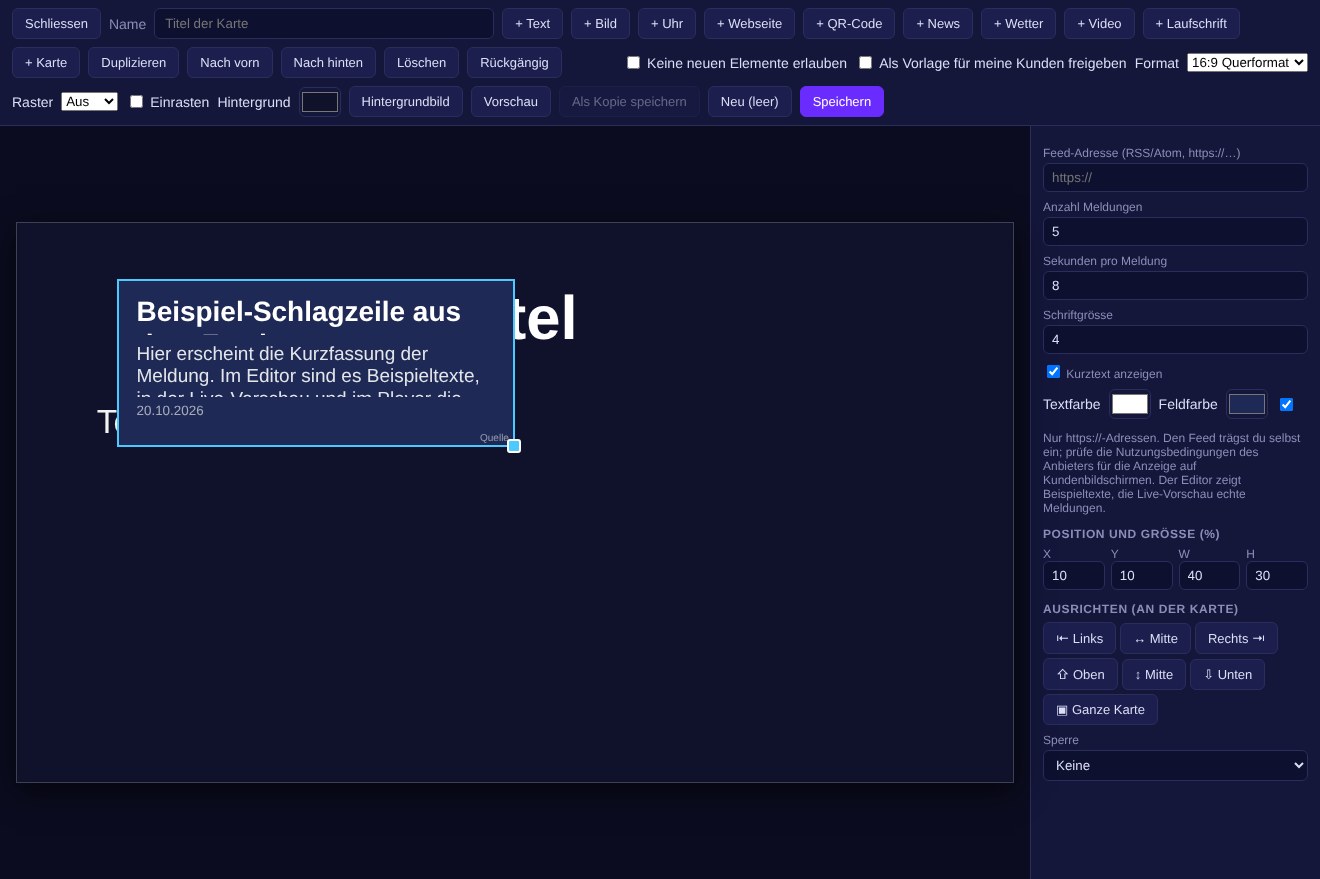Insert a QR-Code element

pos(849,23)
